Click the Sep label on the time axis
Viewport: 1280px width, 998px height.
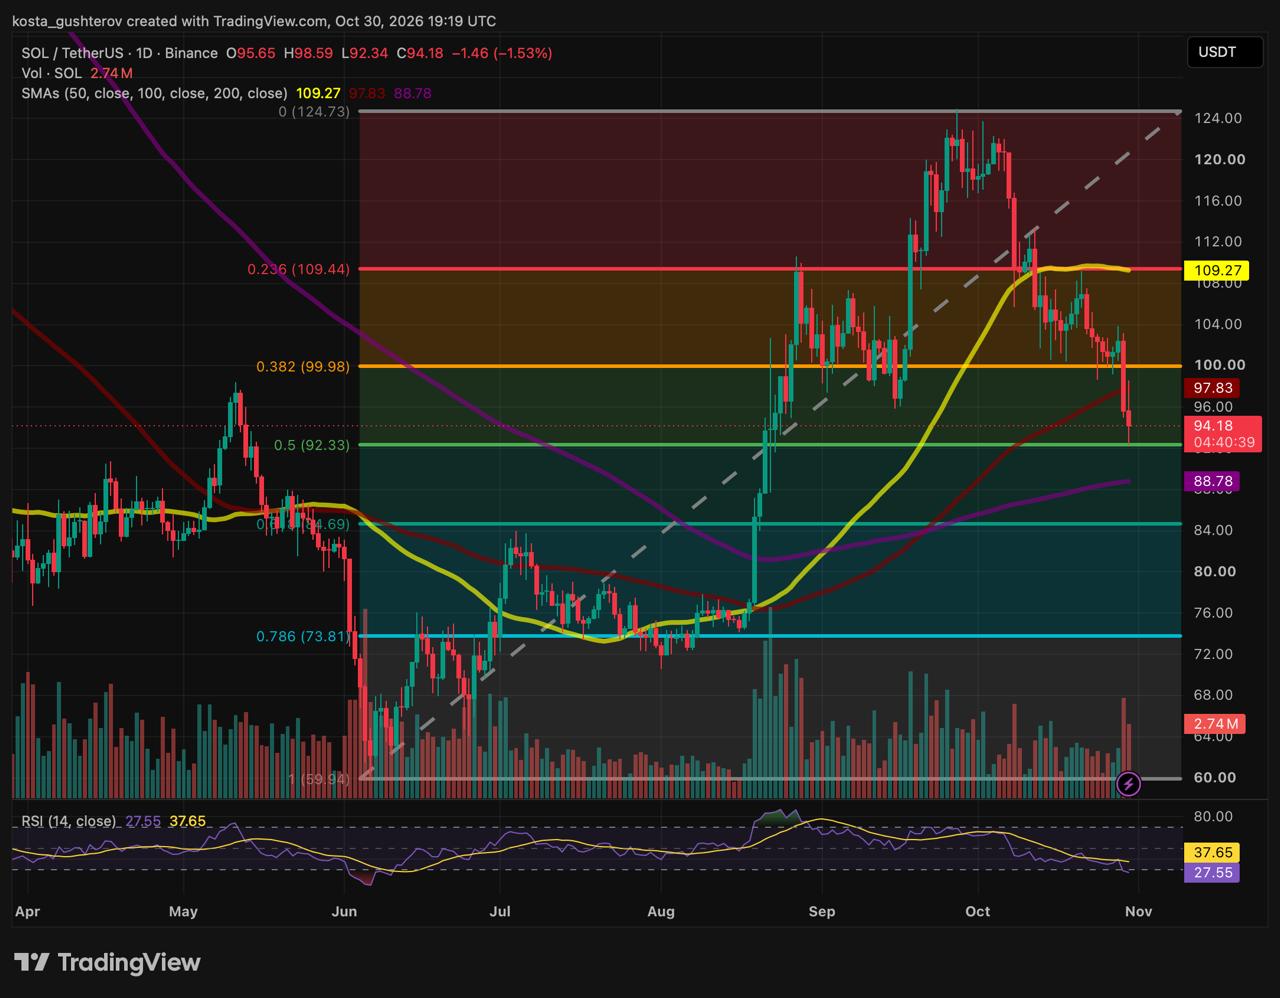821,911
